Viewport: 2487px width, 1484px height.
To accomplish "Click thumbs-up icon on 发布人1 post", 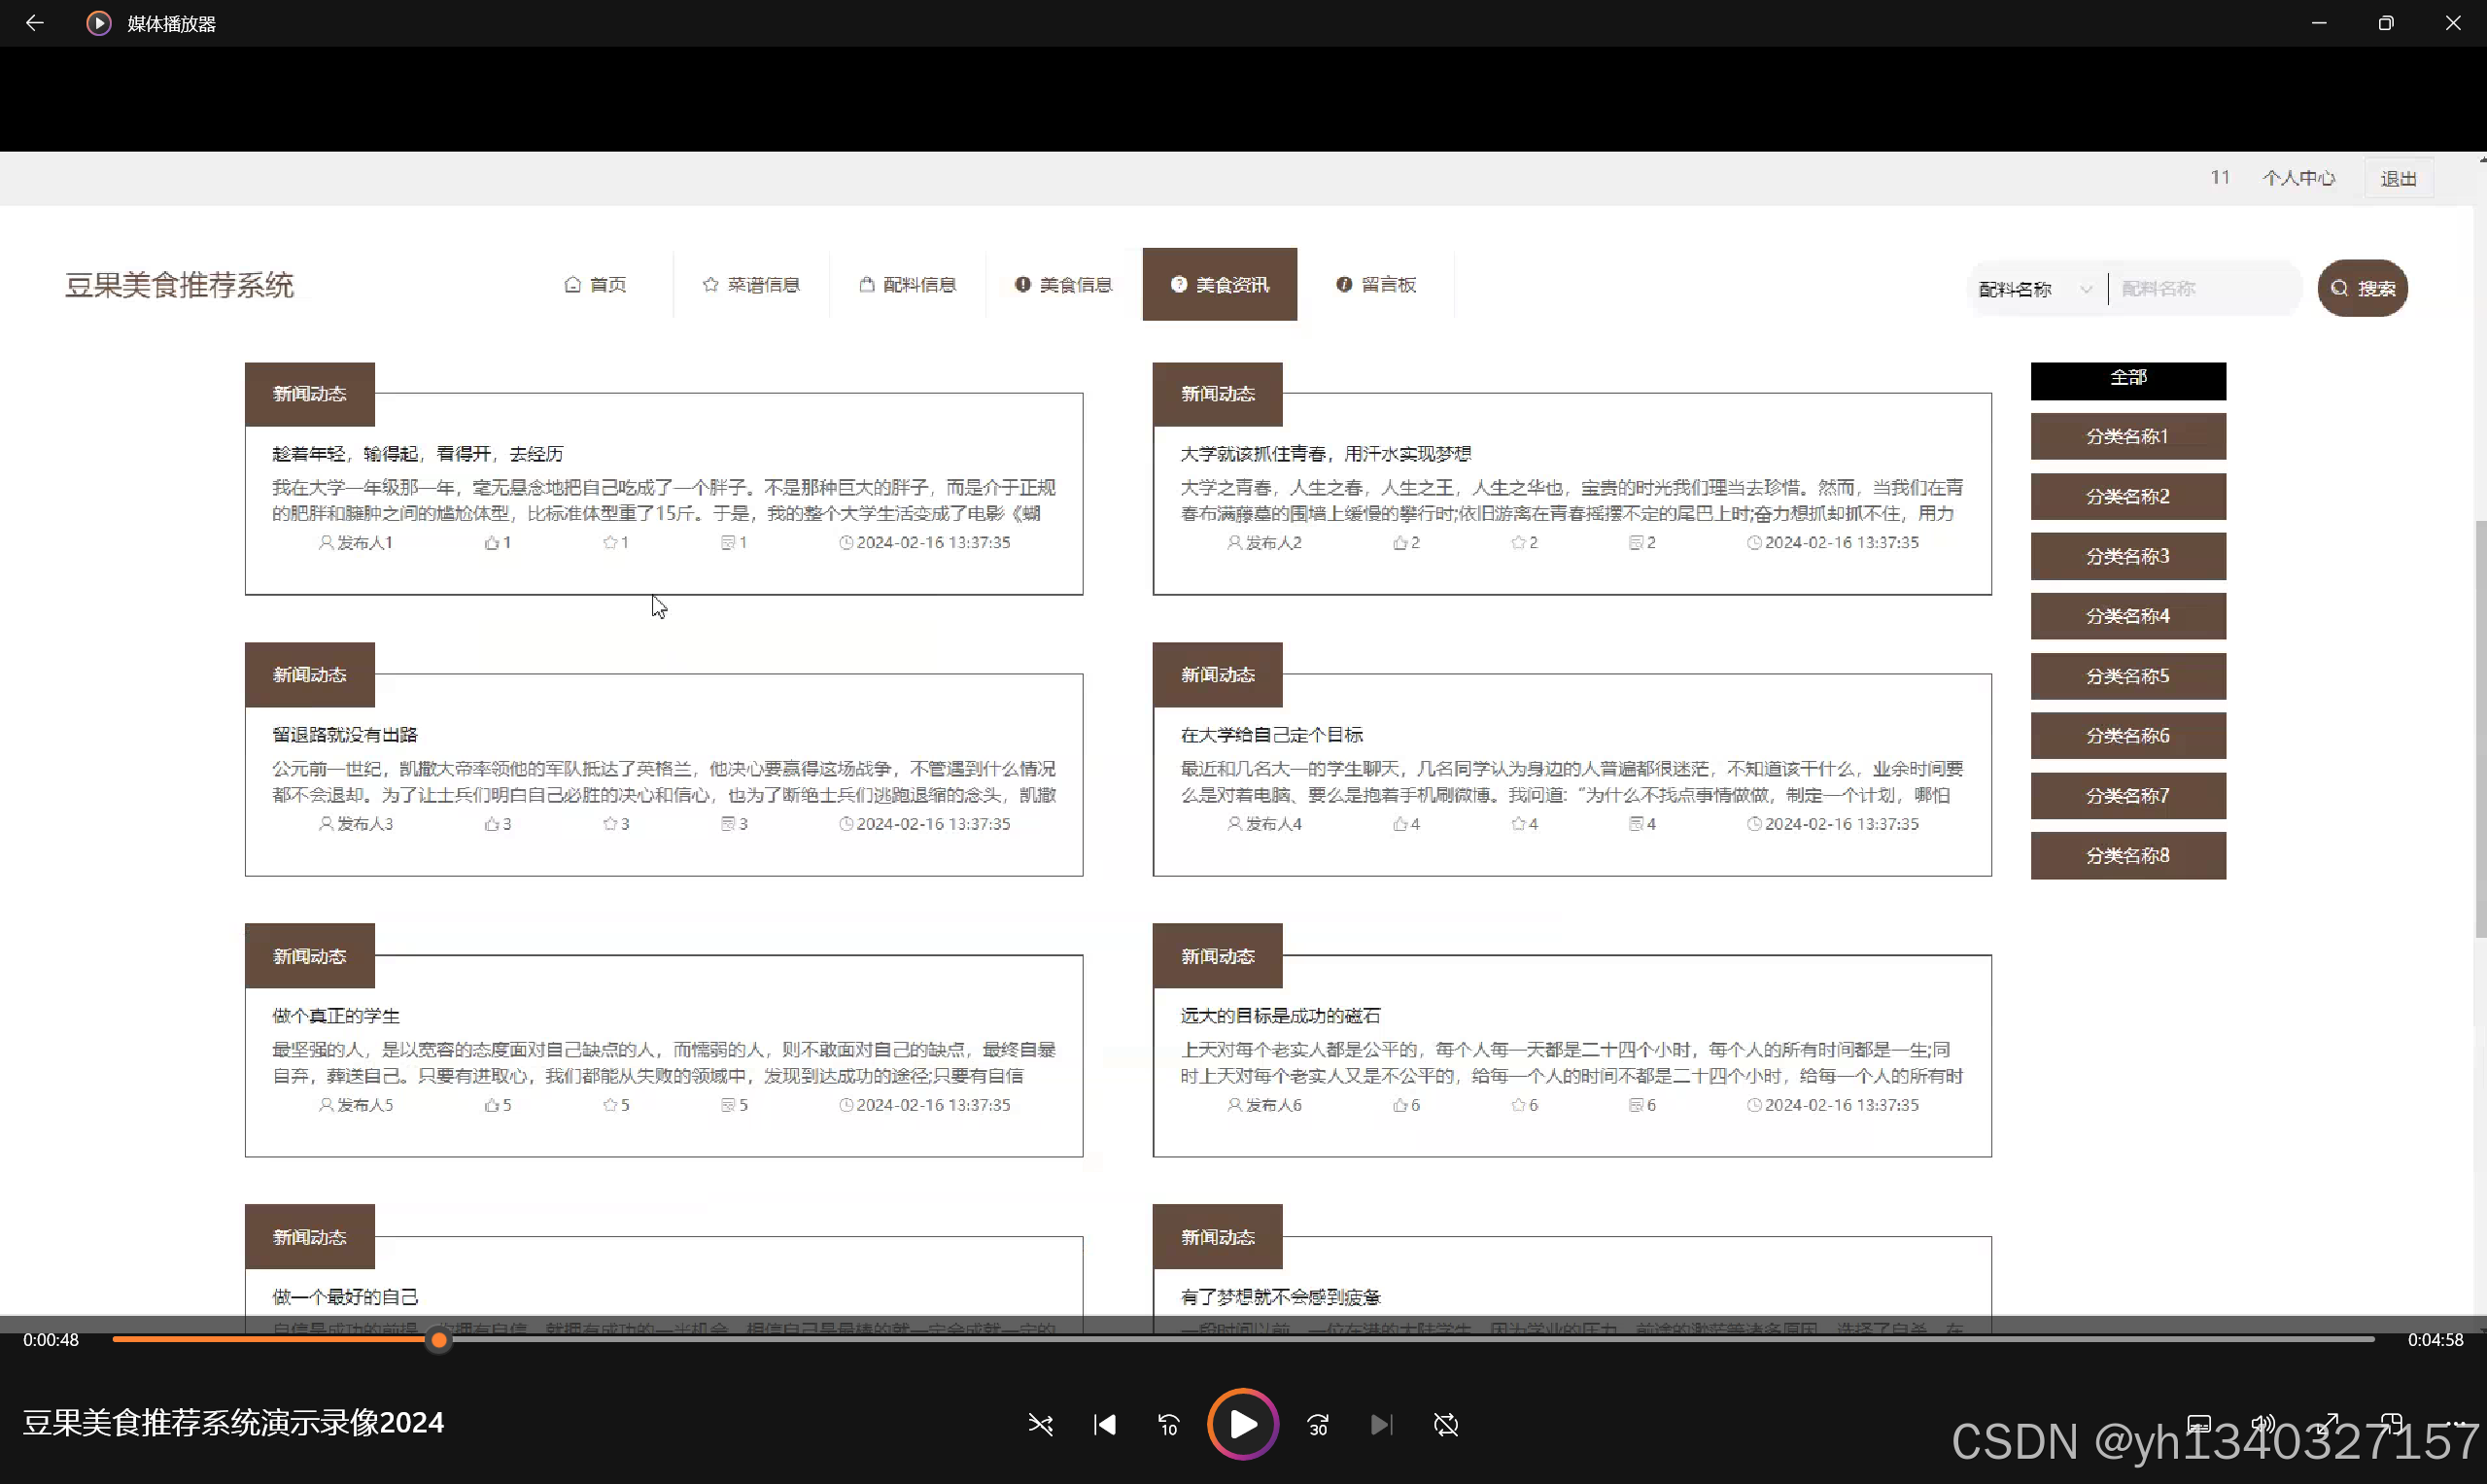I will [x=491, y=543].
